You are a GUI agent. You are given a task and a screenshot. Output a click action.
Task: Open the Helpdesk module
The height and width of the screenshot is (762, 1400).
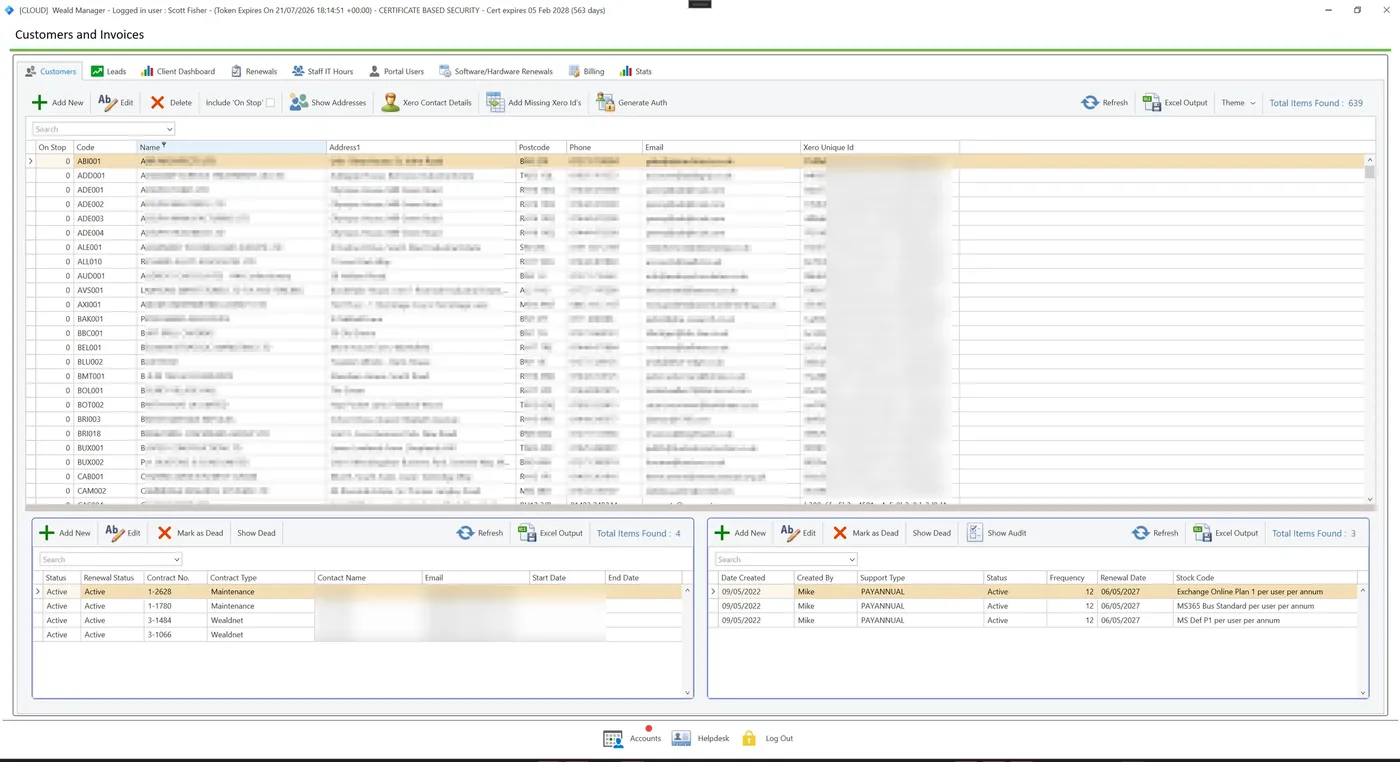pos(700,738)
